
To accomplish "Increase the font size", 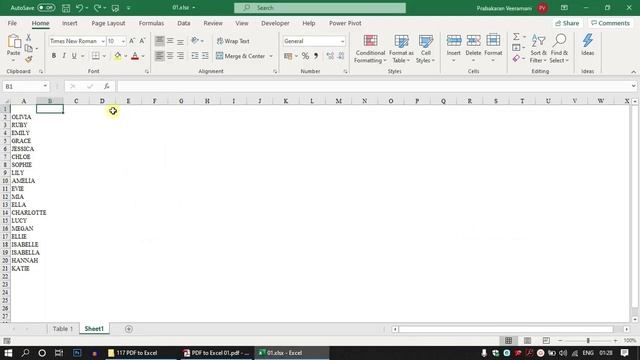I will [x=132, y=41].
